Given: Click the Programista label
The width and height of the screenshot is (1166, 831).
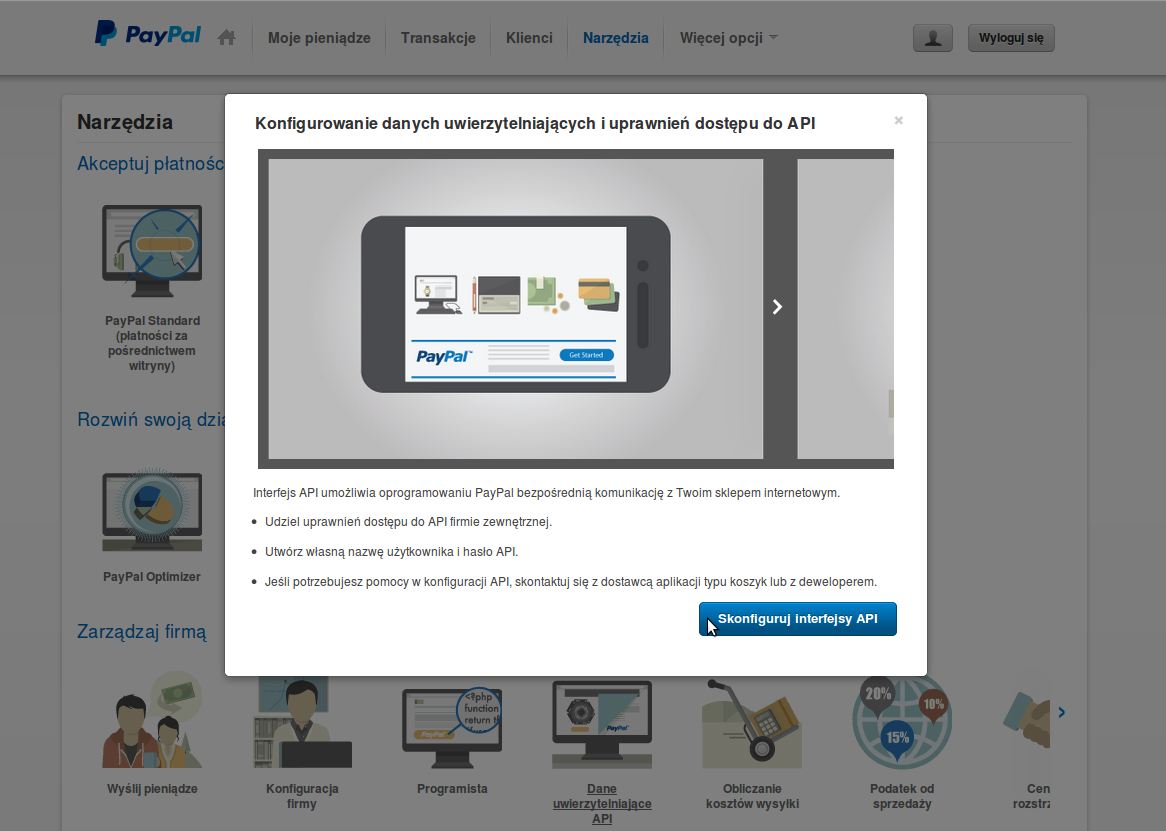Looking at the screenshot, I should tap(452, 789).
